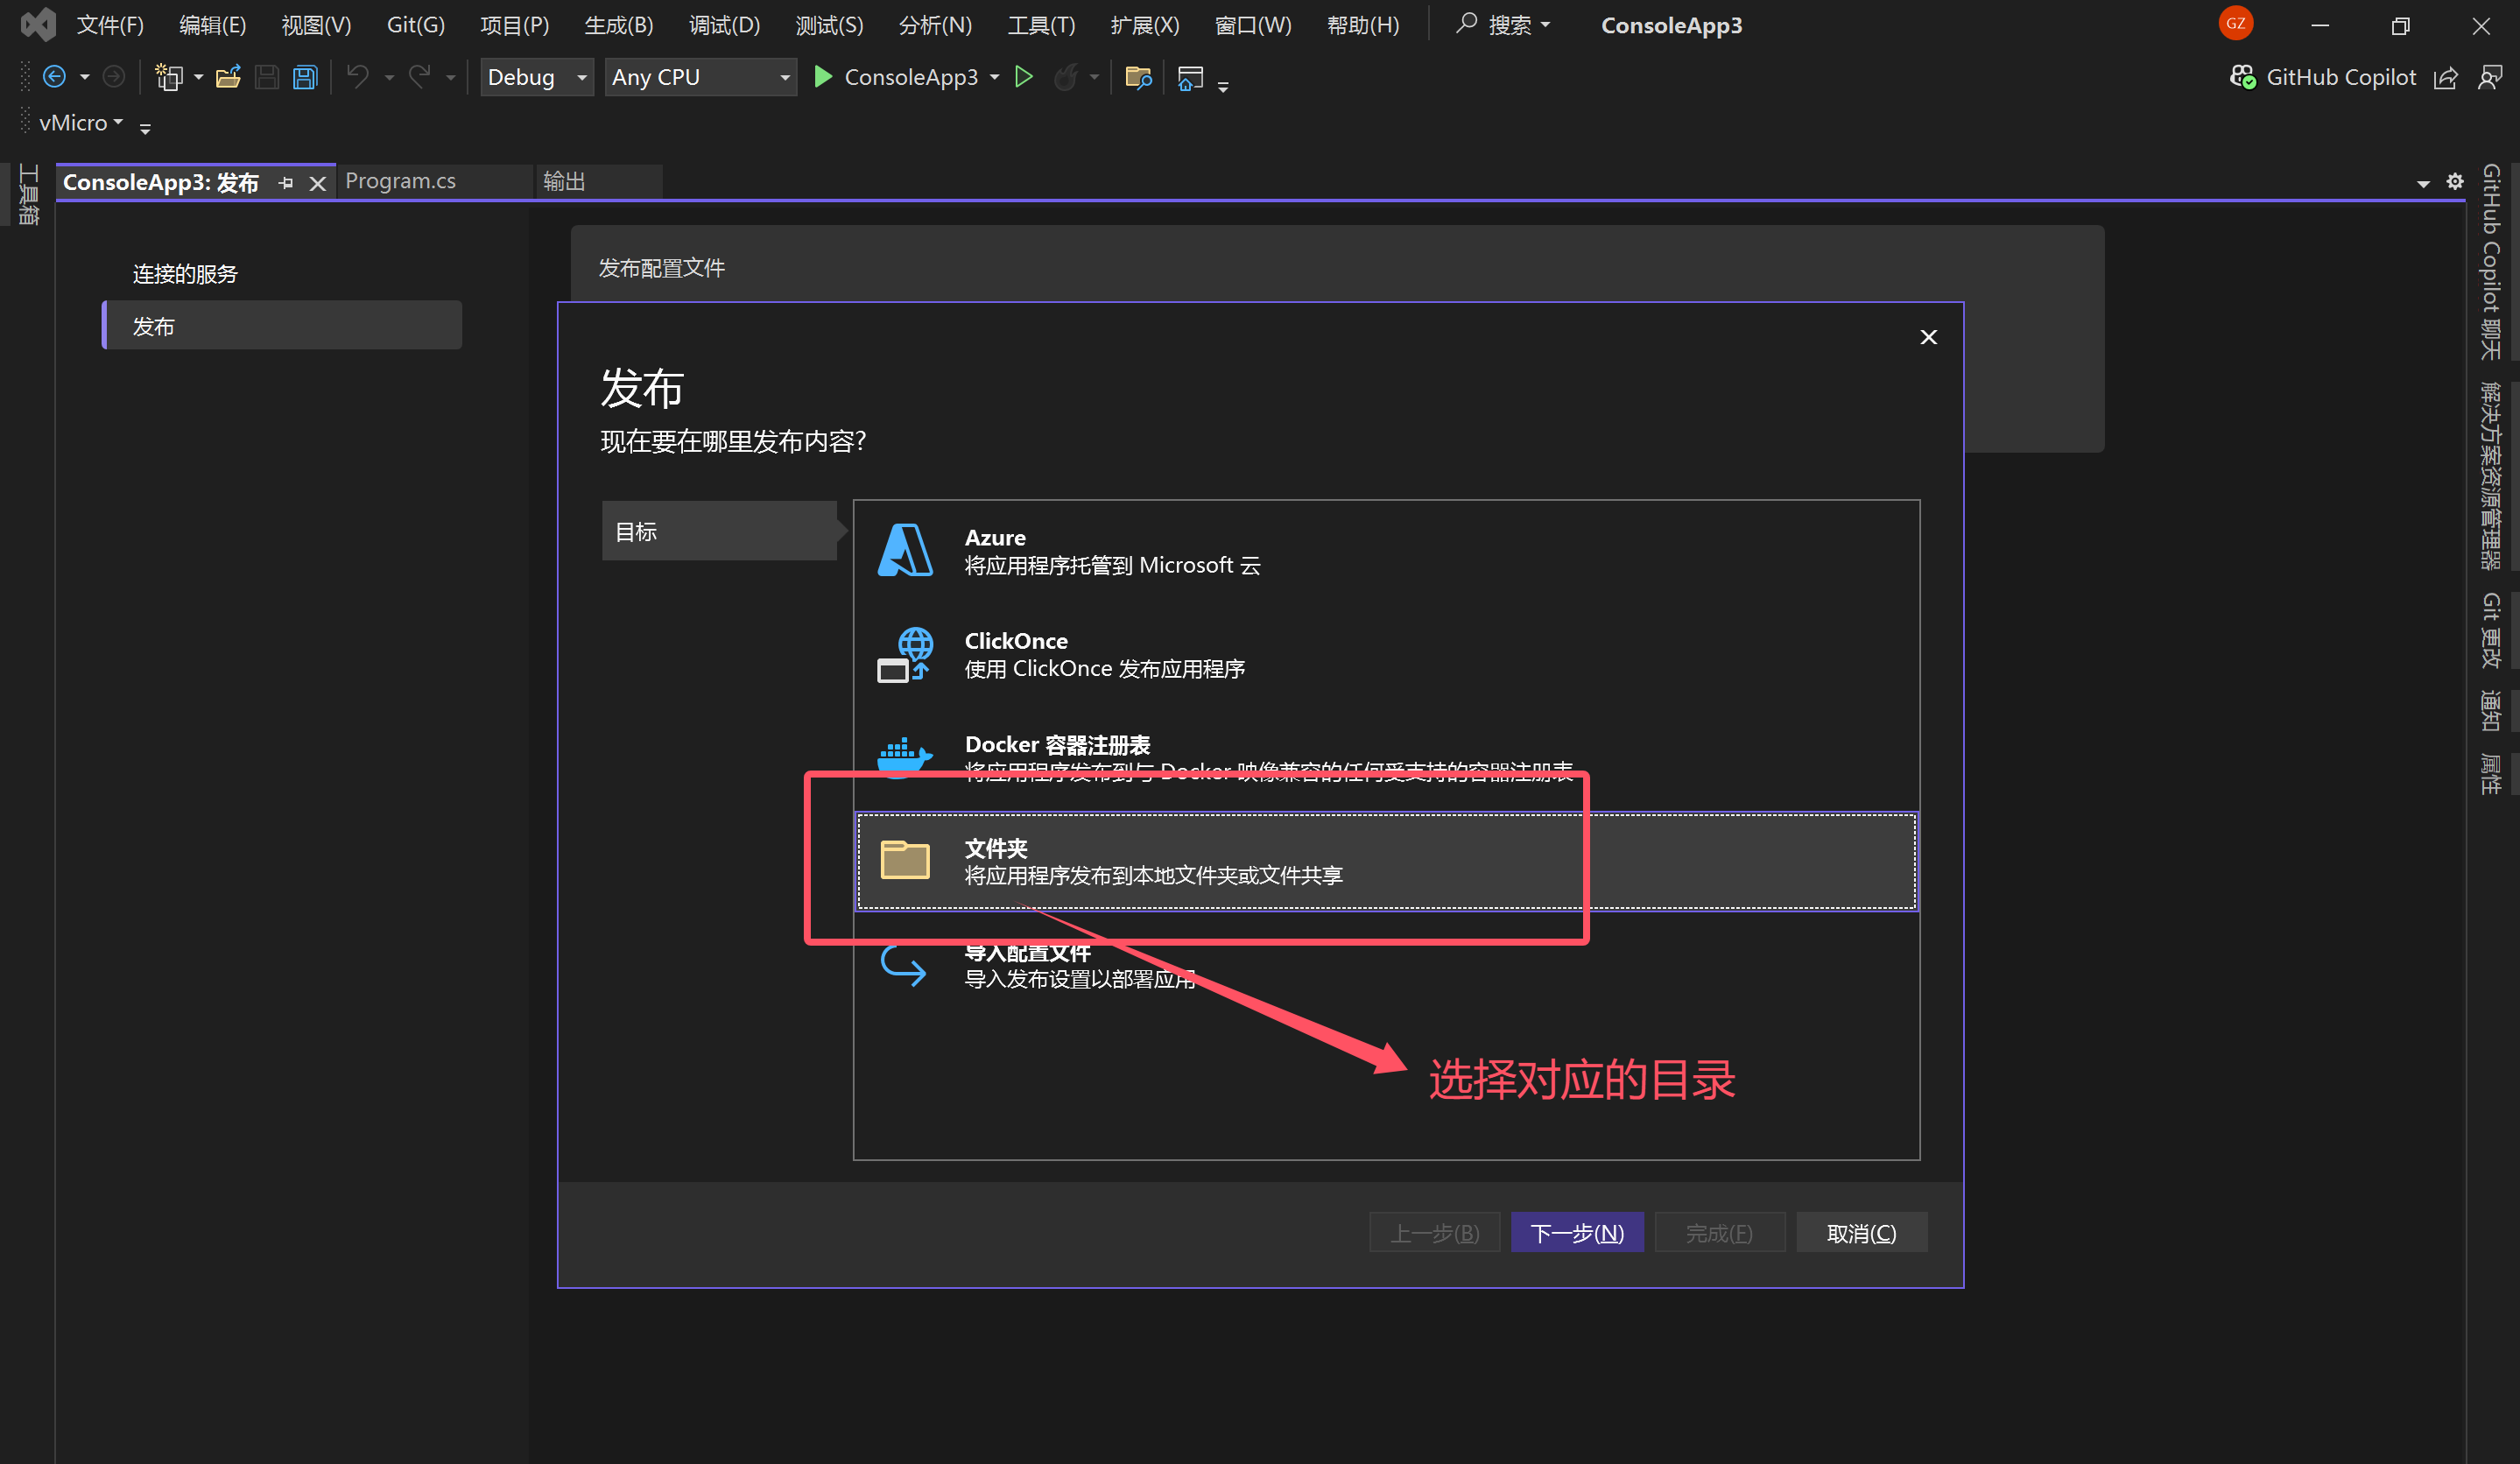Image resolution: width=2520 pixels, height=1464 pixels.
Task: Click the Open File folder icon
Action: pos(228,77)
